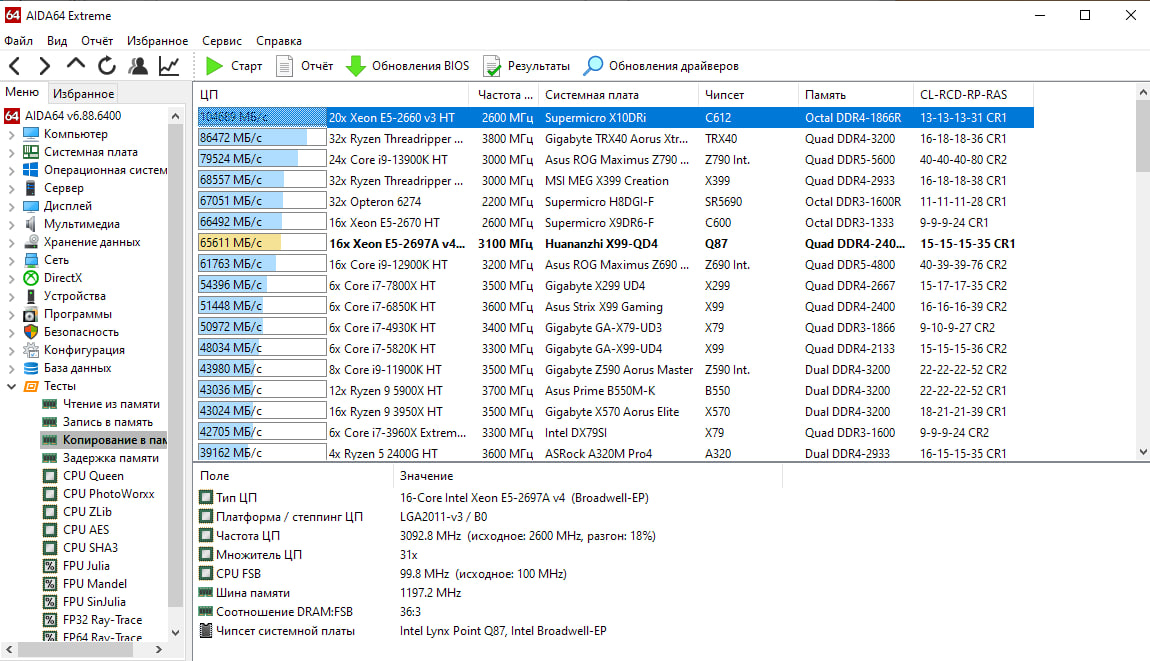Click Обновления драйверов in toolbar
The image size is (1150, 661).
coord(661,66)
